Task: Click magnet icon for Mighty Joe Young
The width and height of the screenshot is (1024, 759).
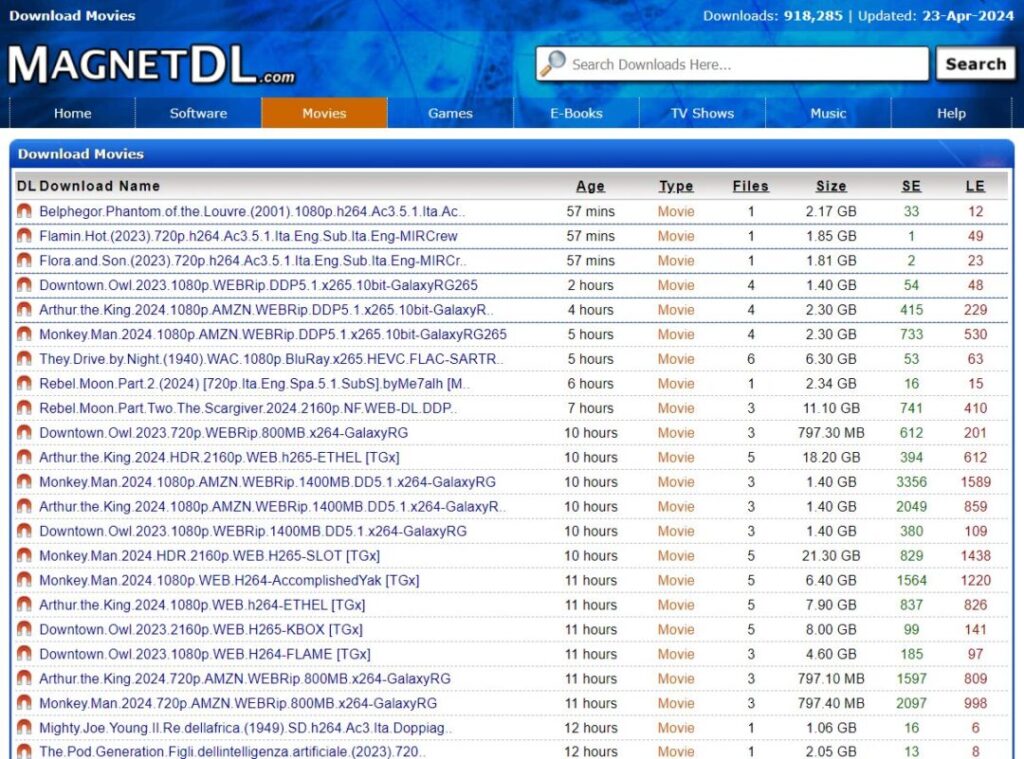Action: pos(24,728)
